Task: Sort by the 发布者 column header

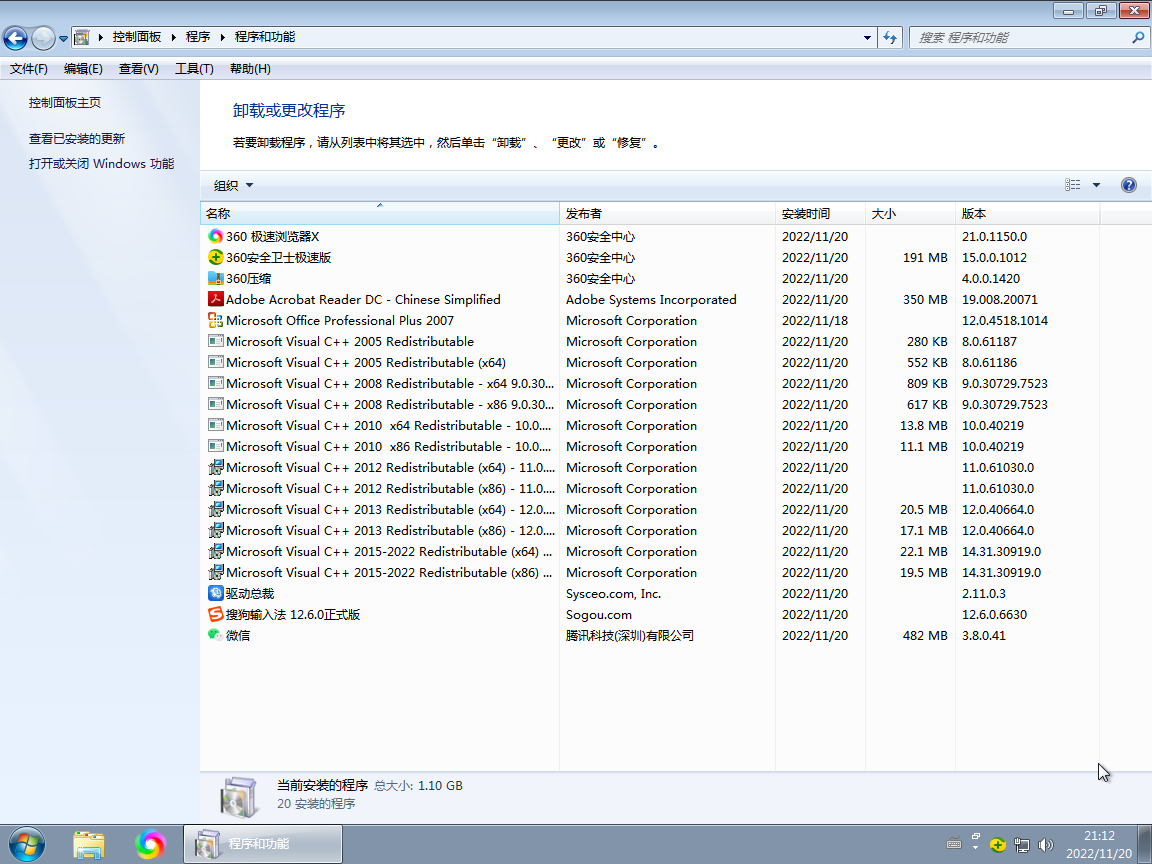Action: pos(667,213)
